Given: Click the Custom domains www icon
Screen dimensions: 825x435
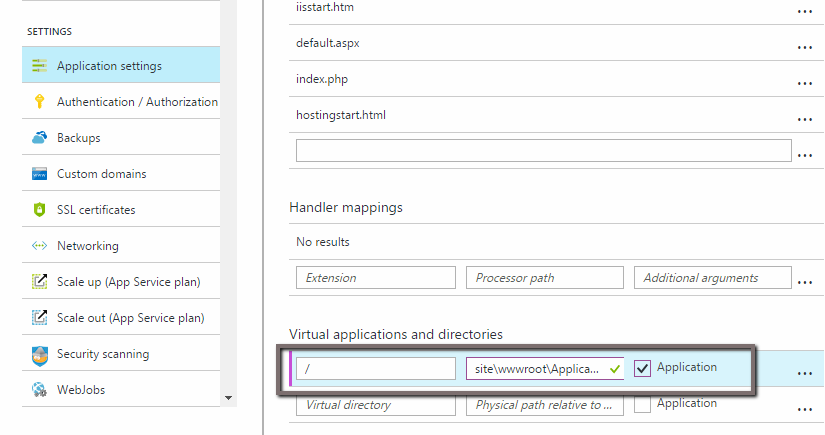Looking at the screenshot, I should (40, 174).
